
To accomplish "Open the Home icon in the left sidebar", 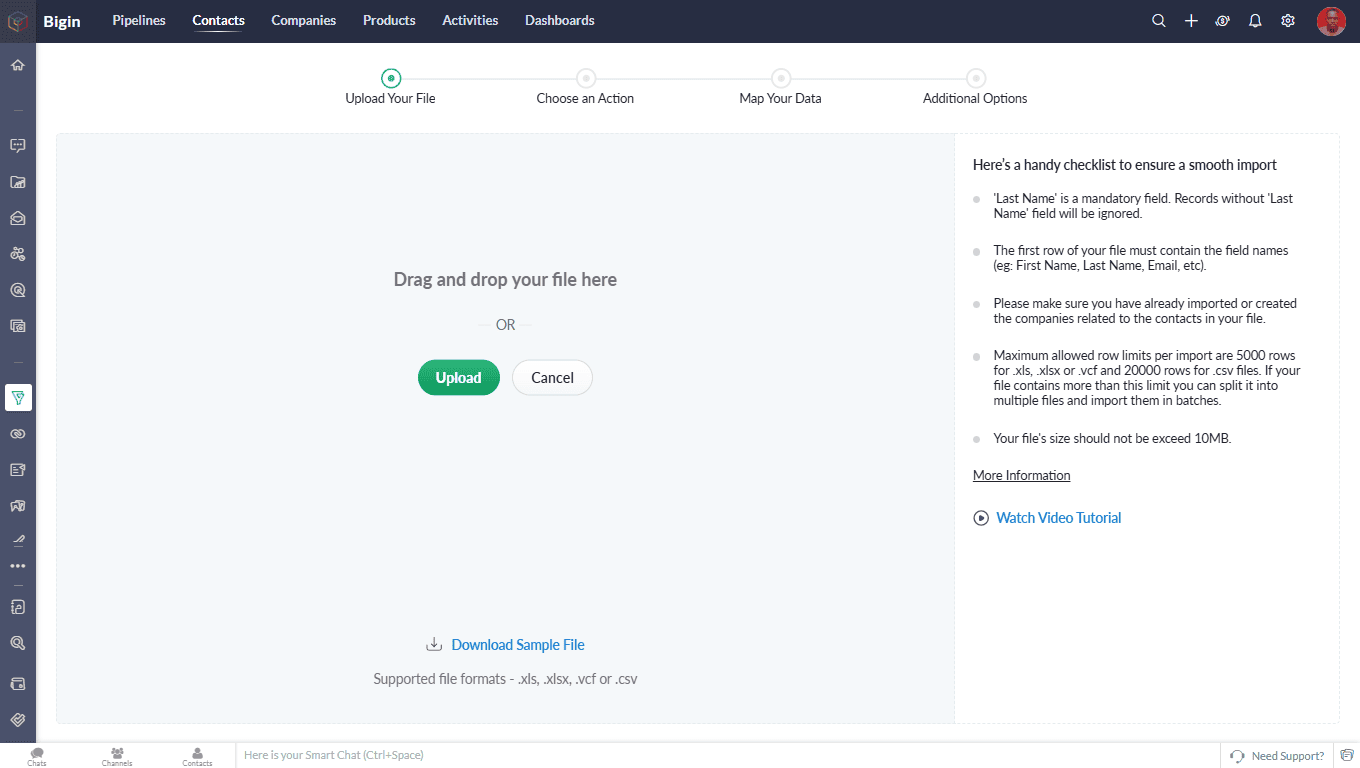I will coord(18,66).
